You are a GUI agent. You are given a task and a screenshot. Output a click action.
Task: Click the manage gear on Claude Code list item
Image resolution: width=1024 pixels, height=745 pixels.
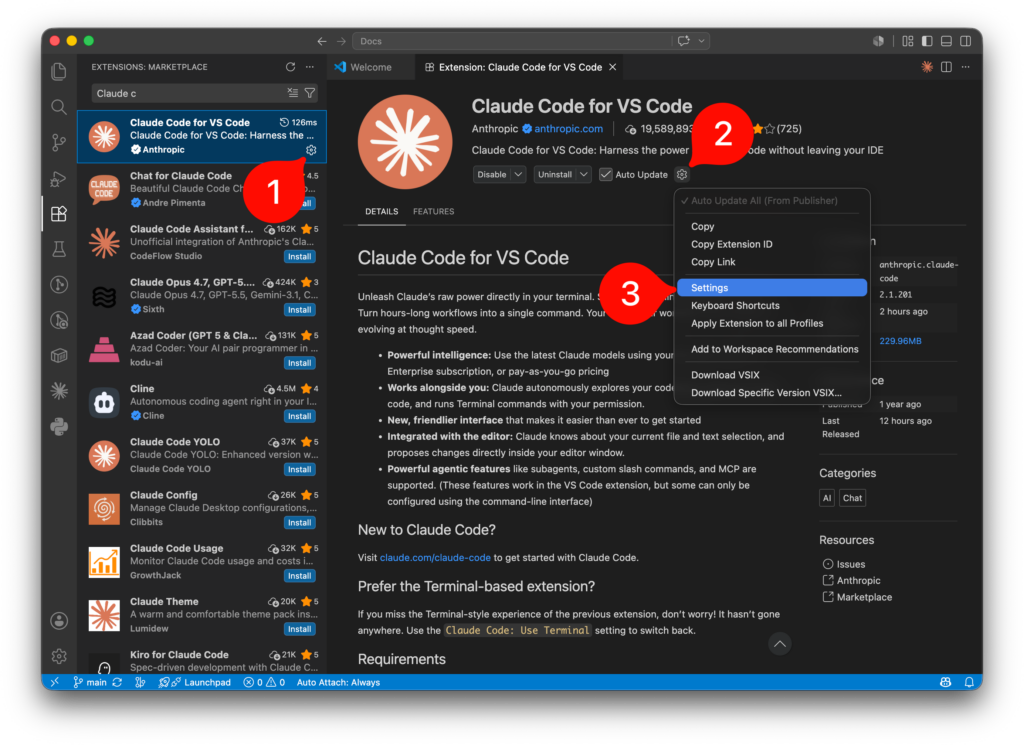pos(311,150)
